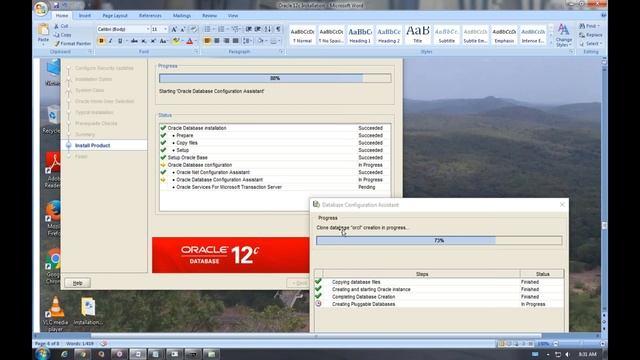
Task: Increase the paragraph indent
Action: 258,29
